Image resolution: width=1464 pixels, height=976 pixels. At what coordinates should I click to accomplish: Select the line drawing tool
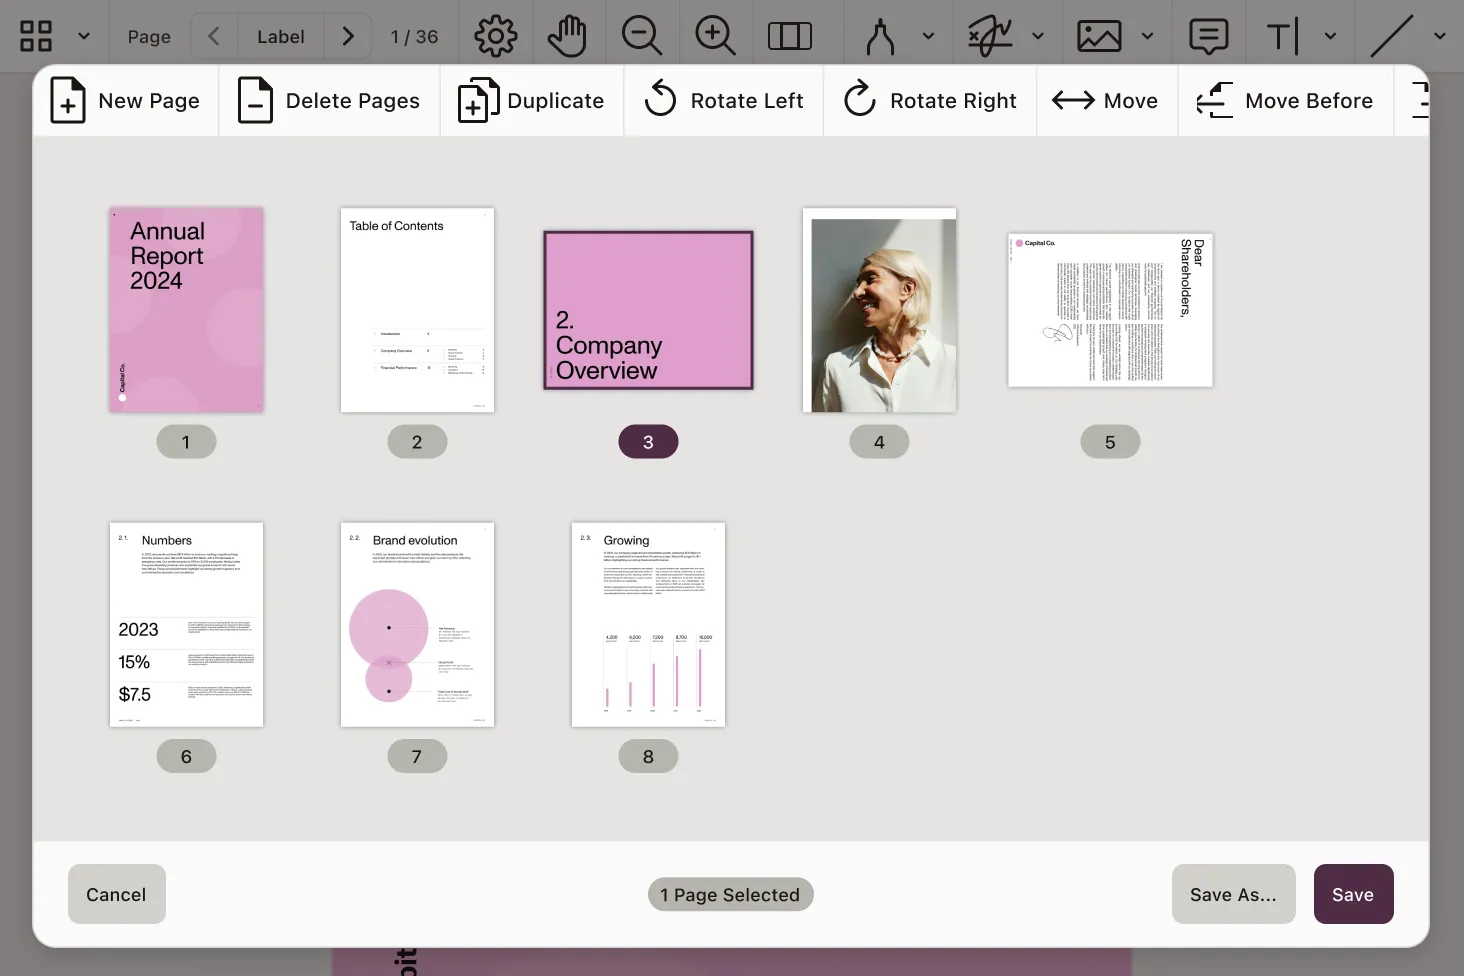point(1392,35)
